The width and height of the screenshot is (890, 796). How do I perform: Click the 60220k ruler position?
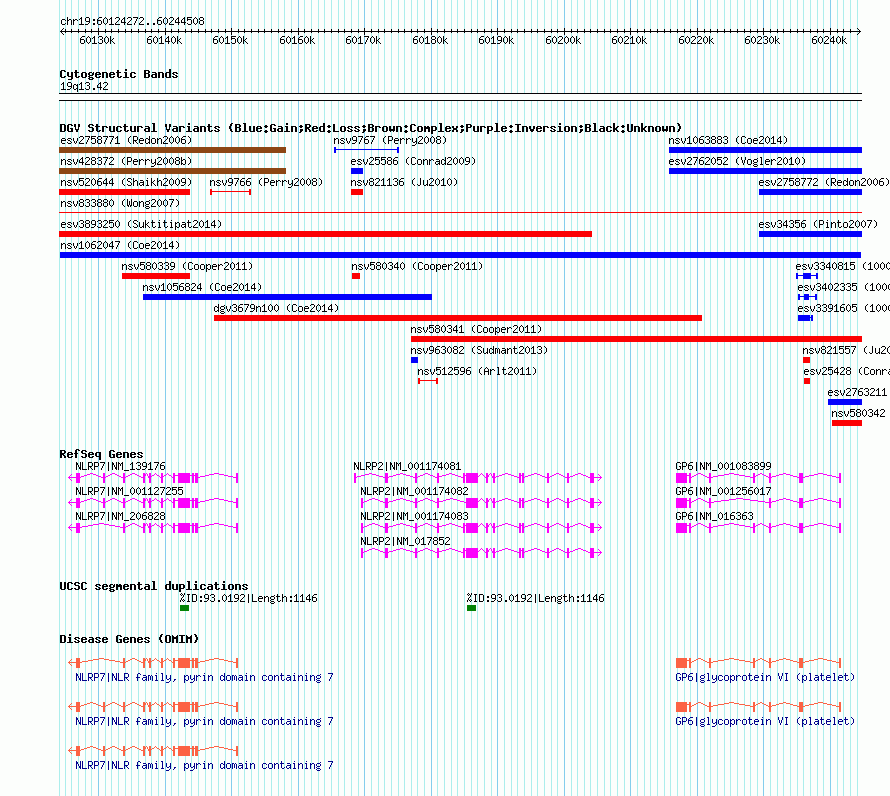(x=696, y=40)
